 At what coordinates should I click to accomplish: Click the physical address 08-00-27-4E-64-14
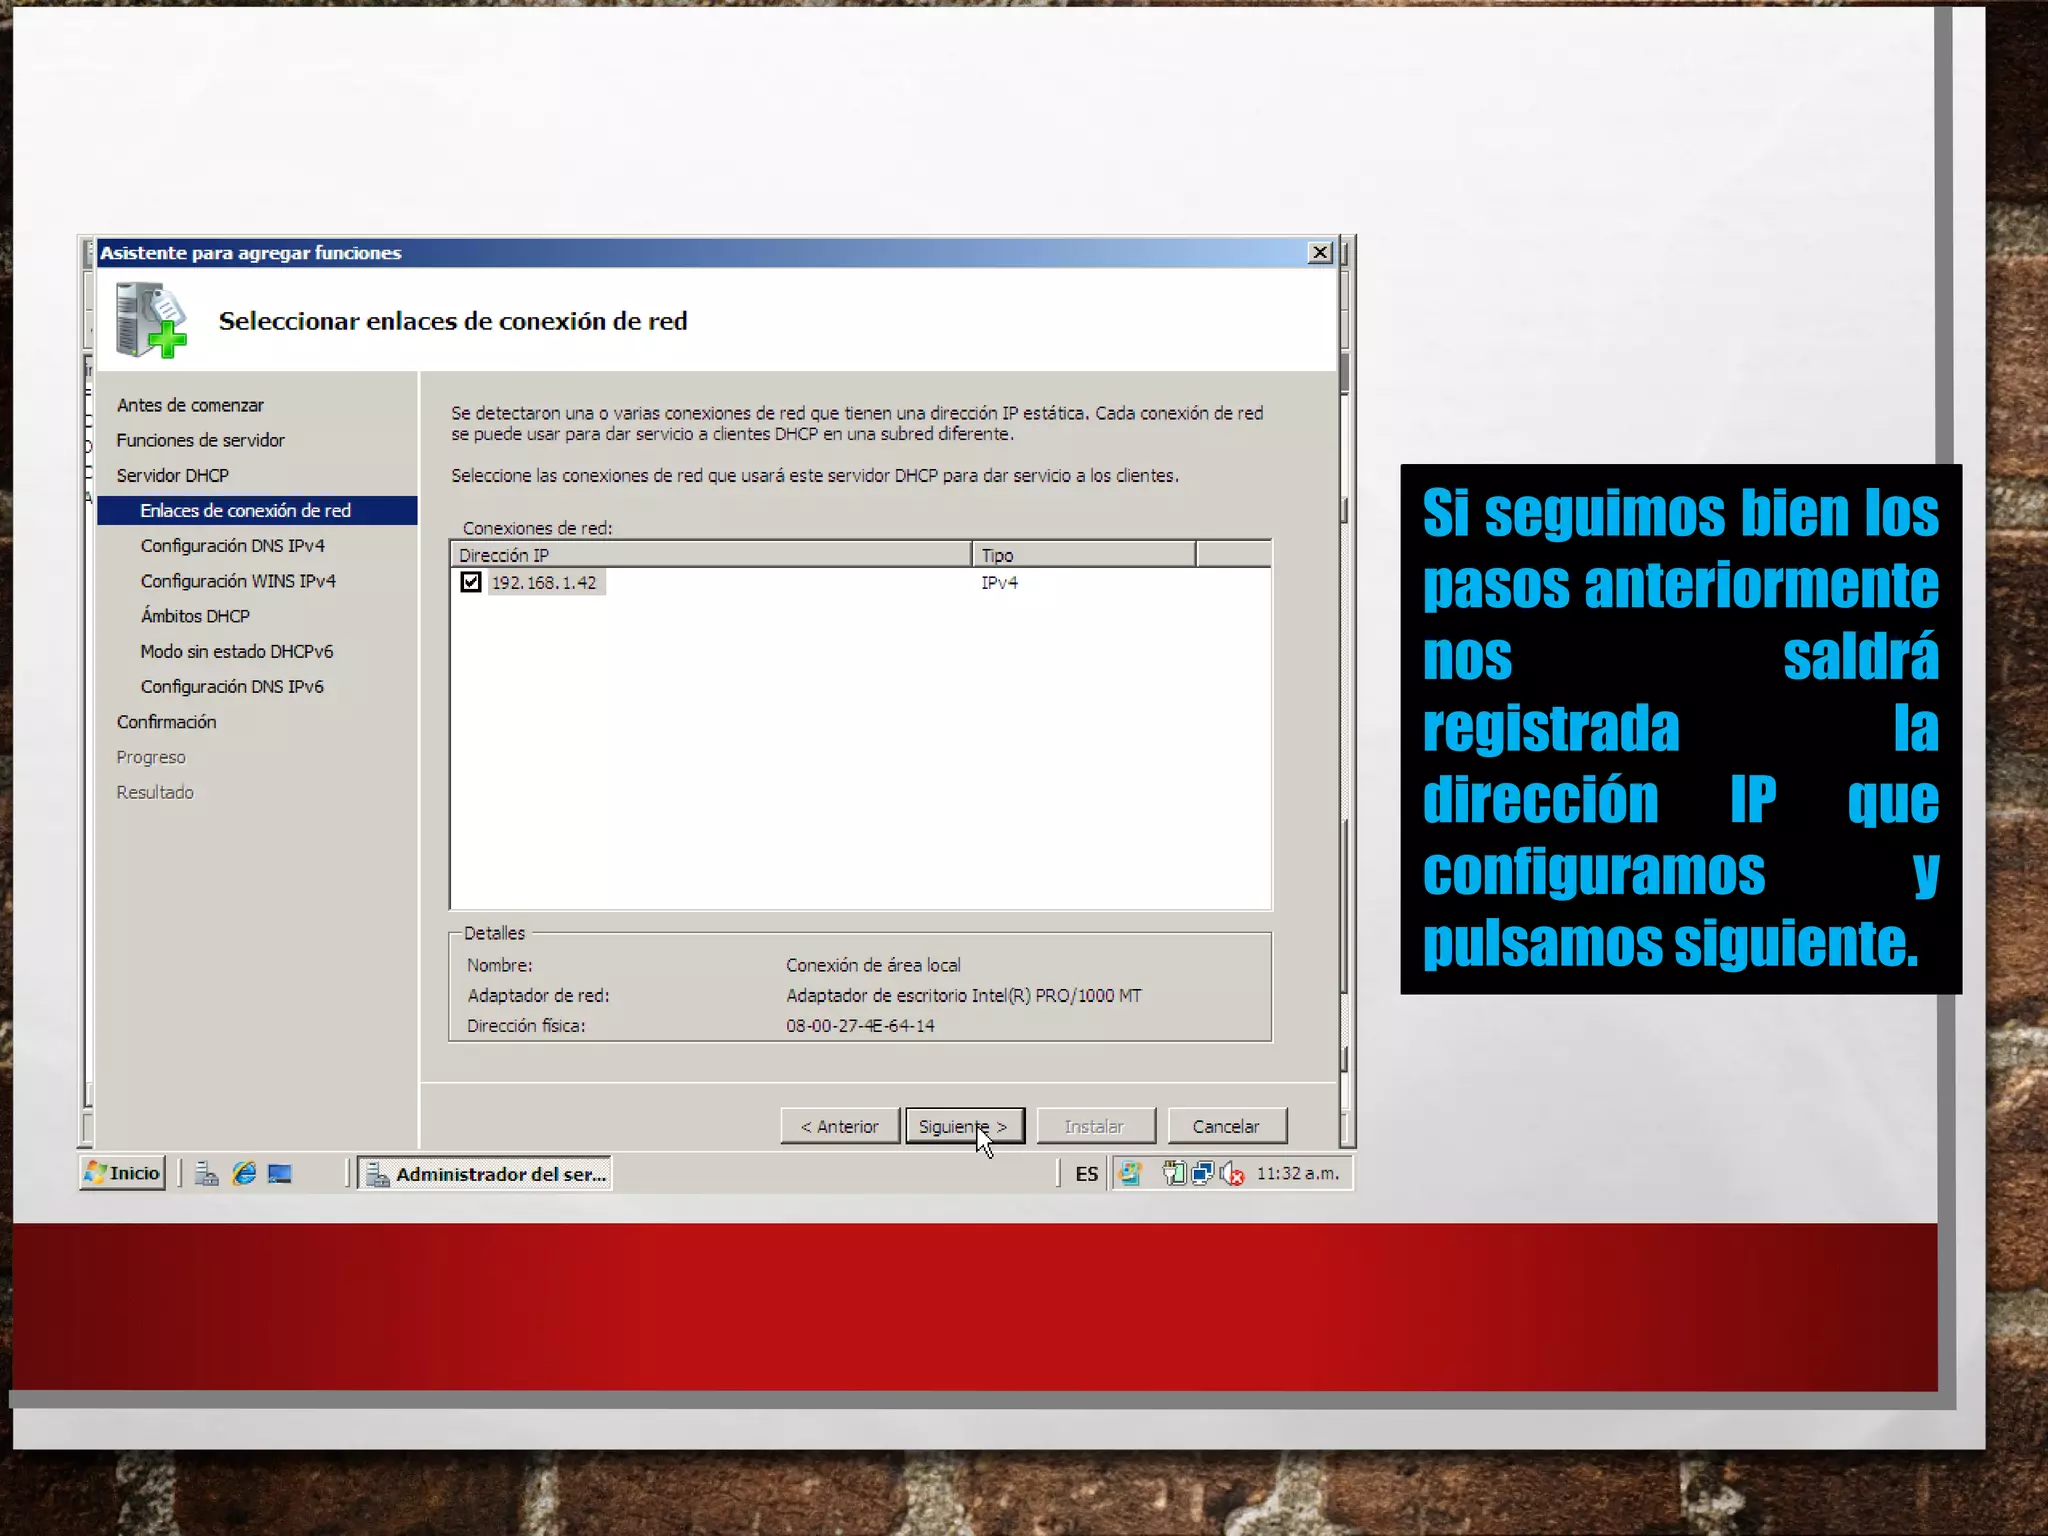tap(860, 1026)
